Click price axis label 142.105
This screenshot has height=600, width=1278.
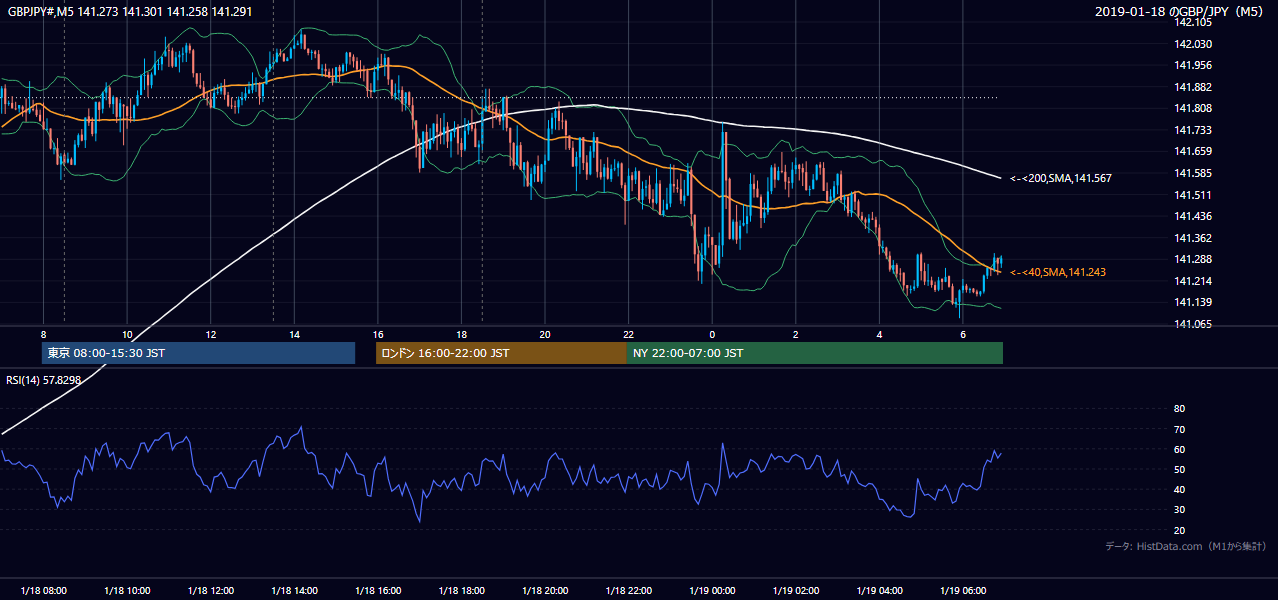[x=1193, y=23]
